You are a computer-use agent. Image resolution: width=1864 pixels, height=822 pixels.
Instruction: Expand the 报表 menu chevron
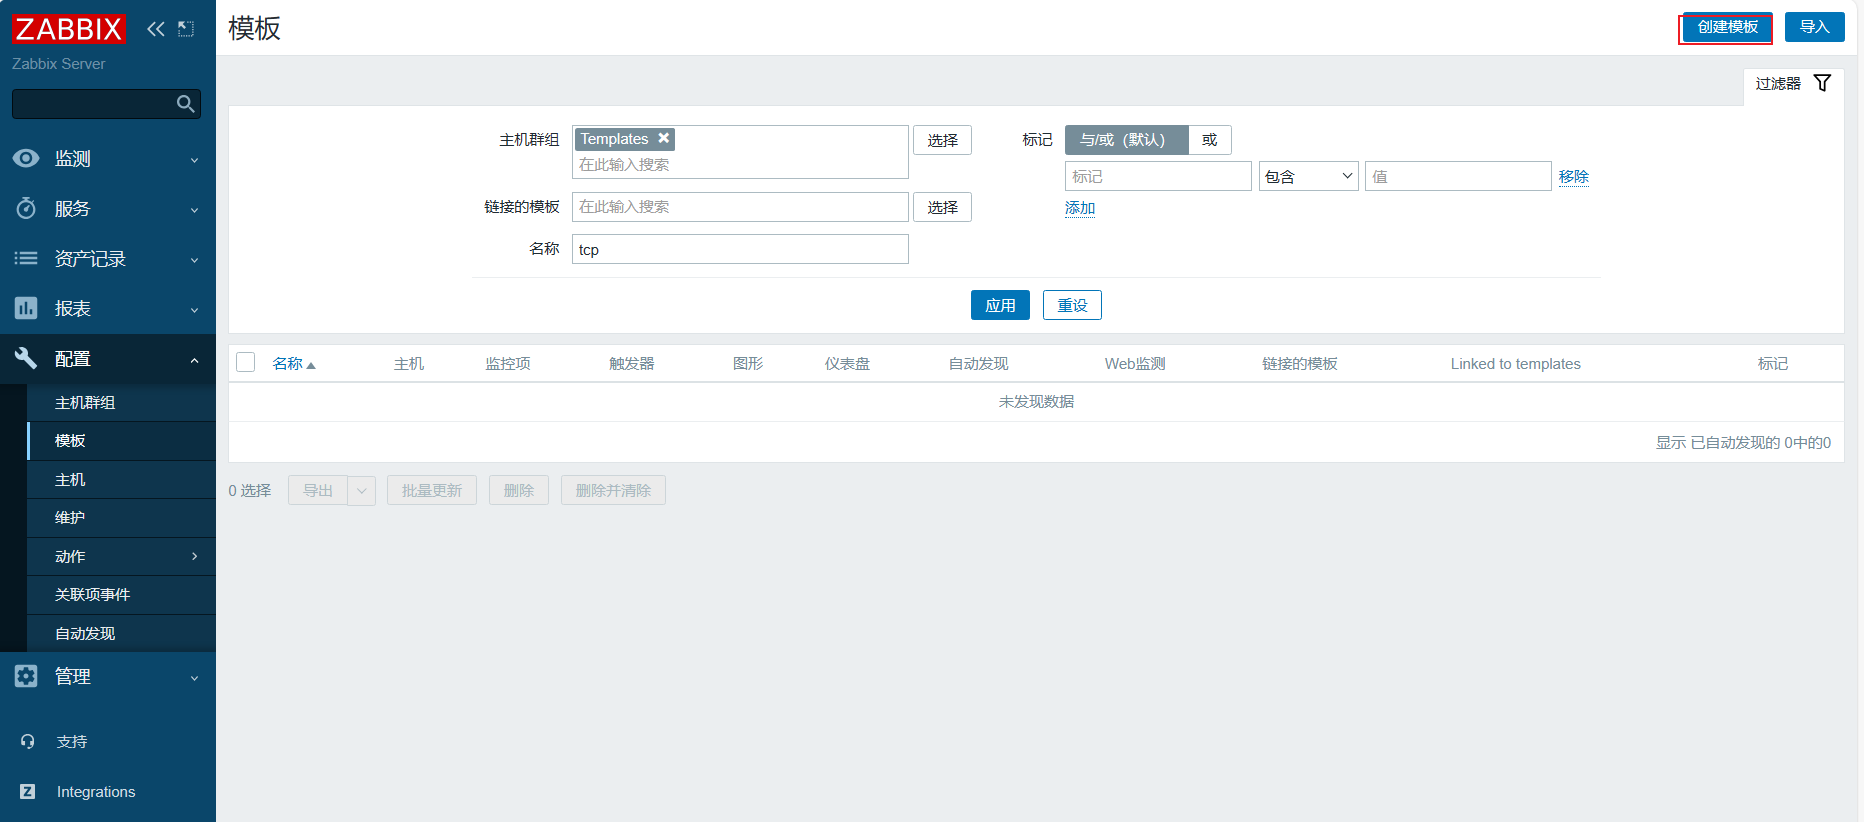click(195, 310)
